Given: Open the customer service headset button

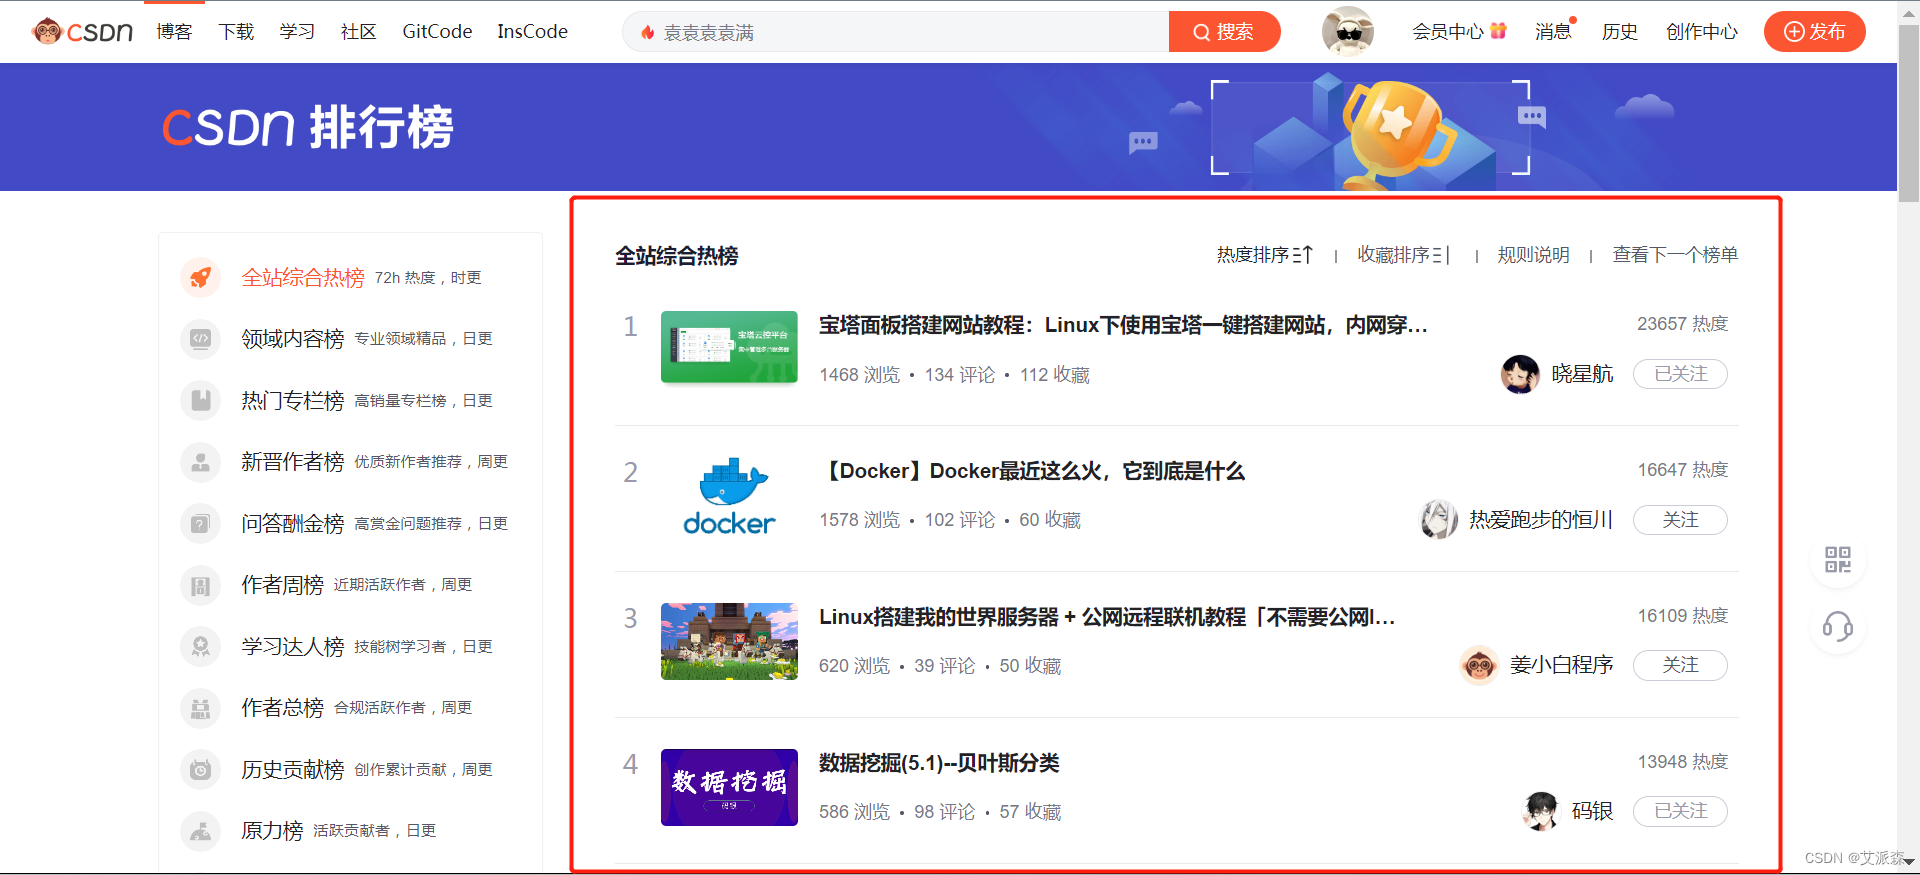Looking at the screenshot, I should tap(1838, 627).
